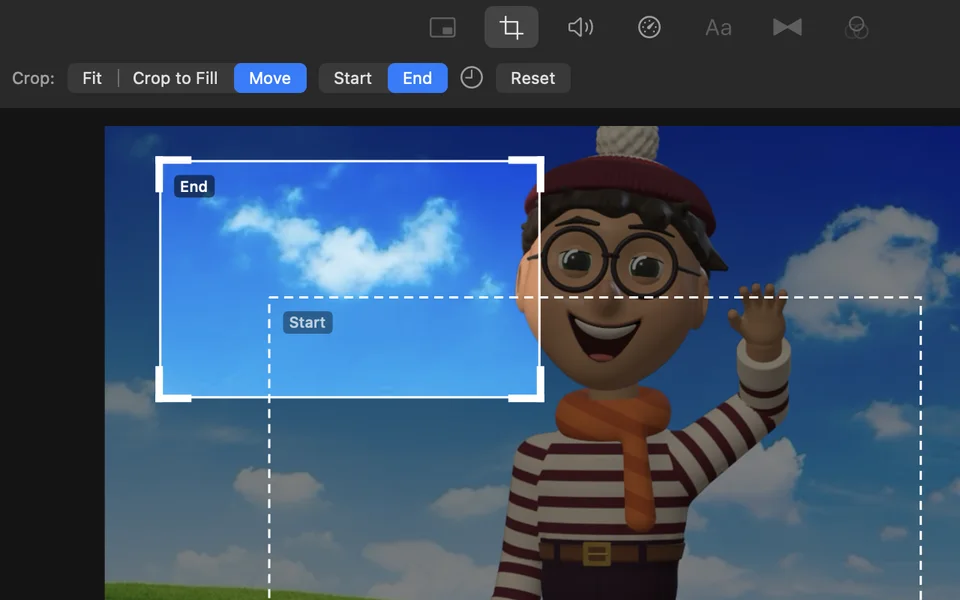
Task: Open the titles text icon
Action: (x=718, y=28)
